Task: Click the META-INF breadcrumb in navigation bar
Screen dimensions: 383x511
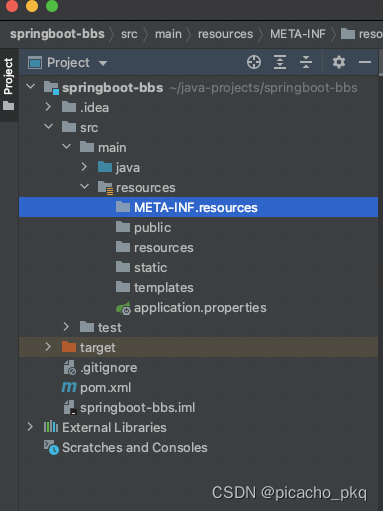Action: point(298,34)
